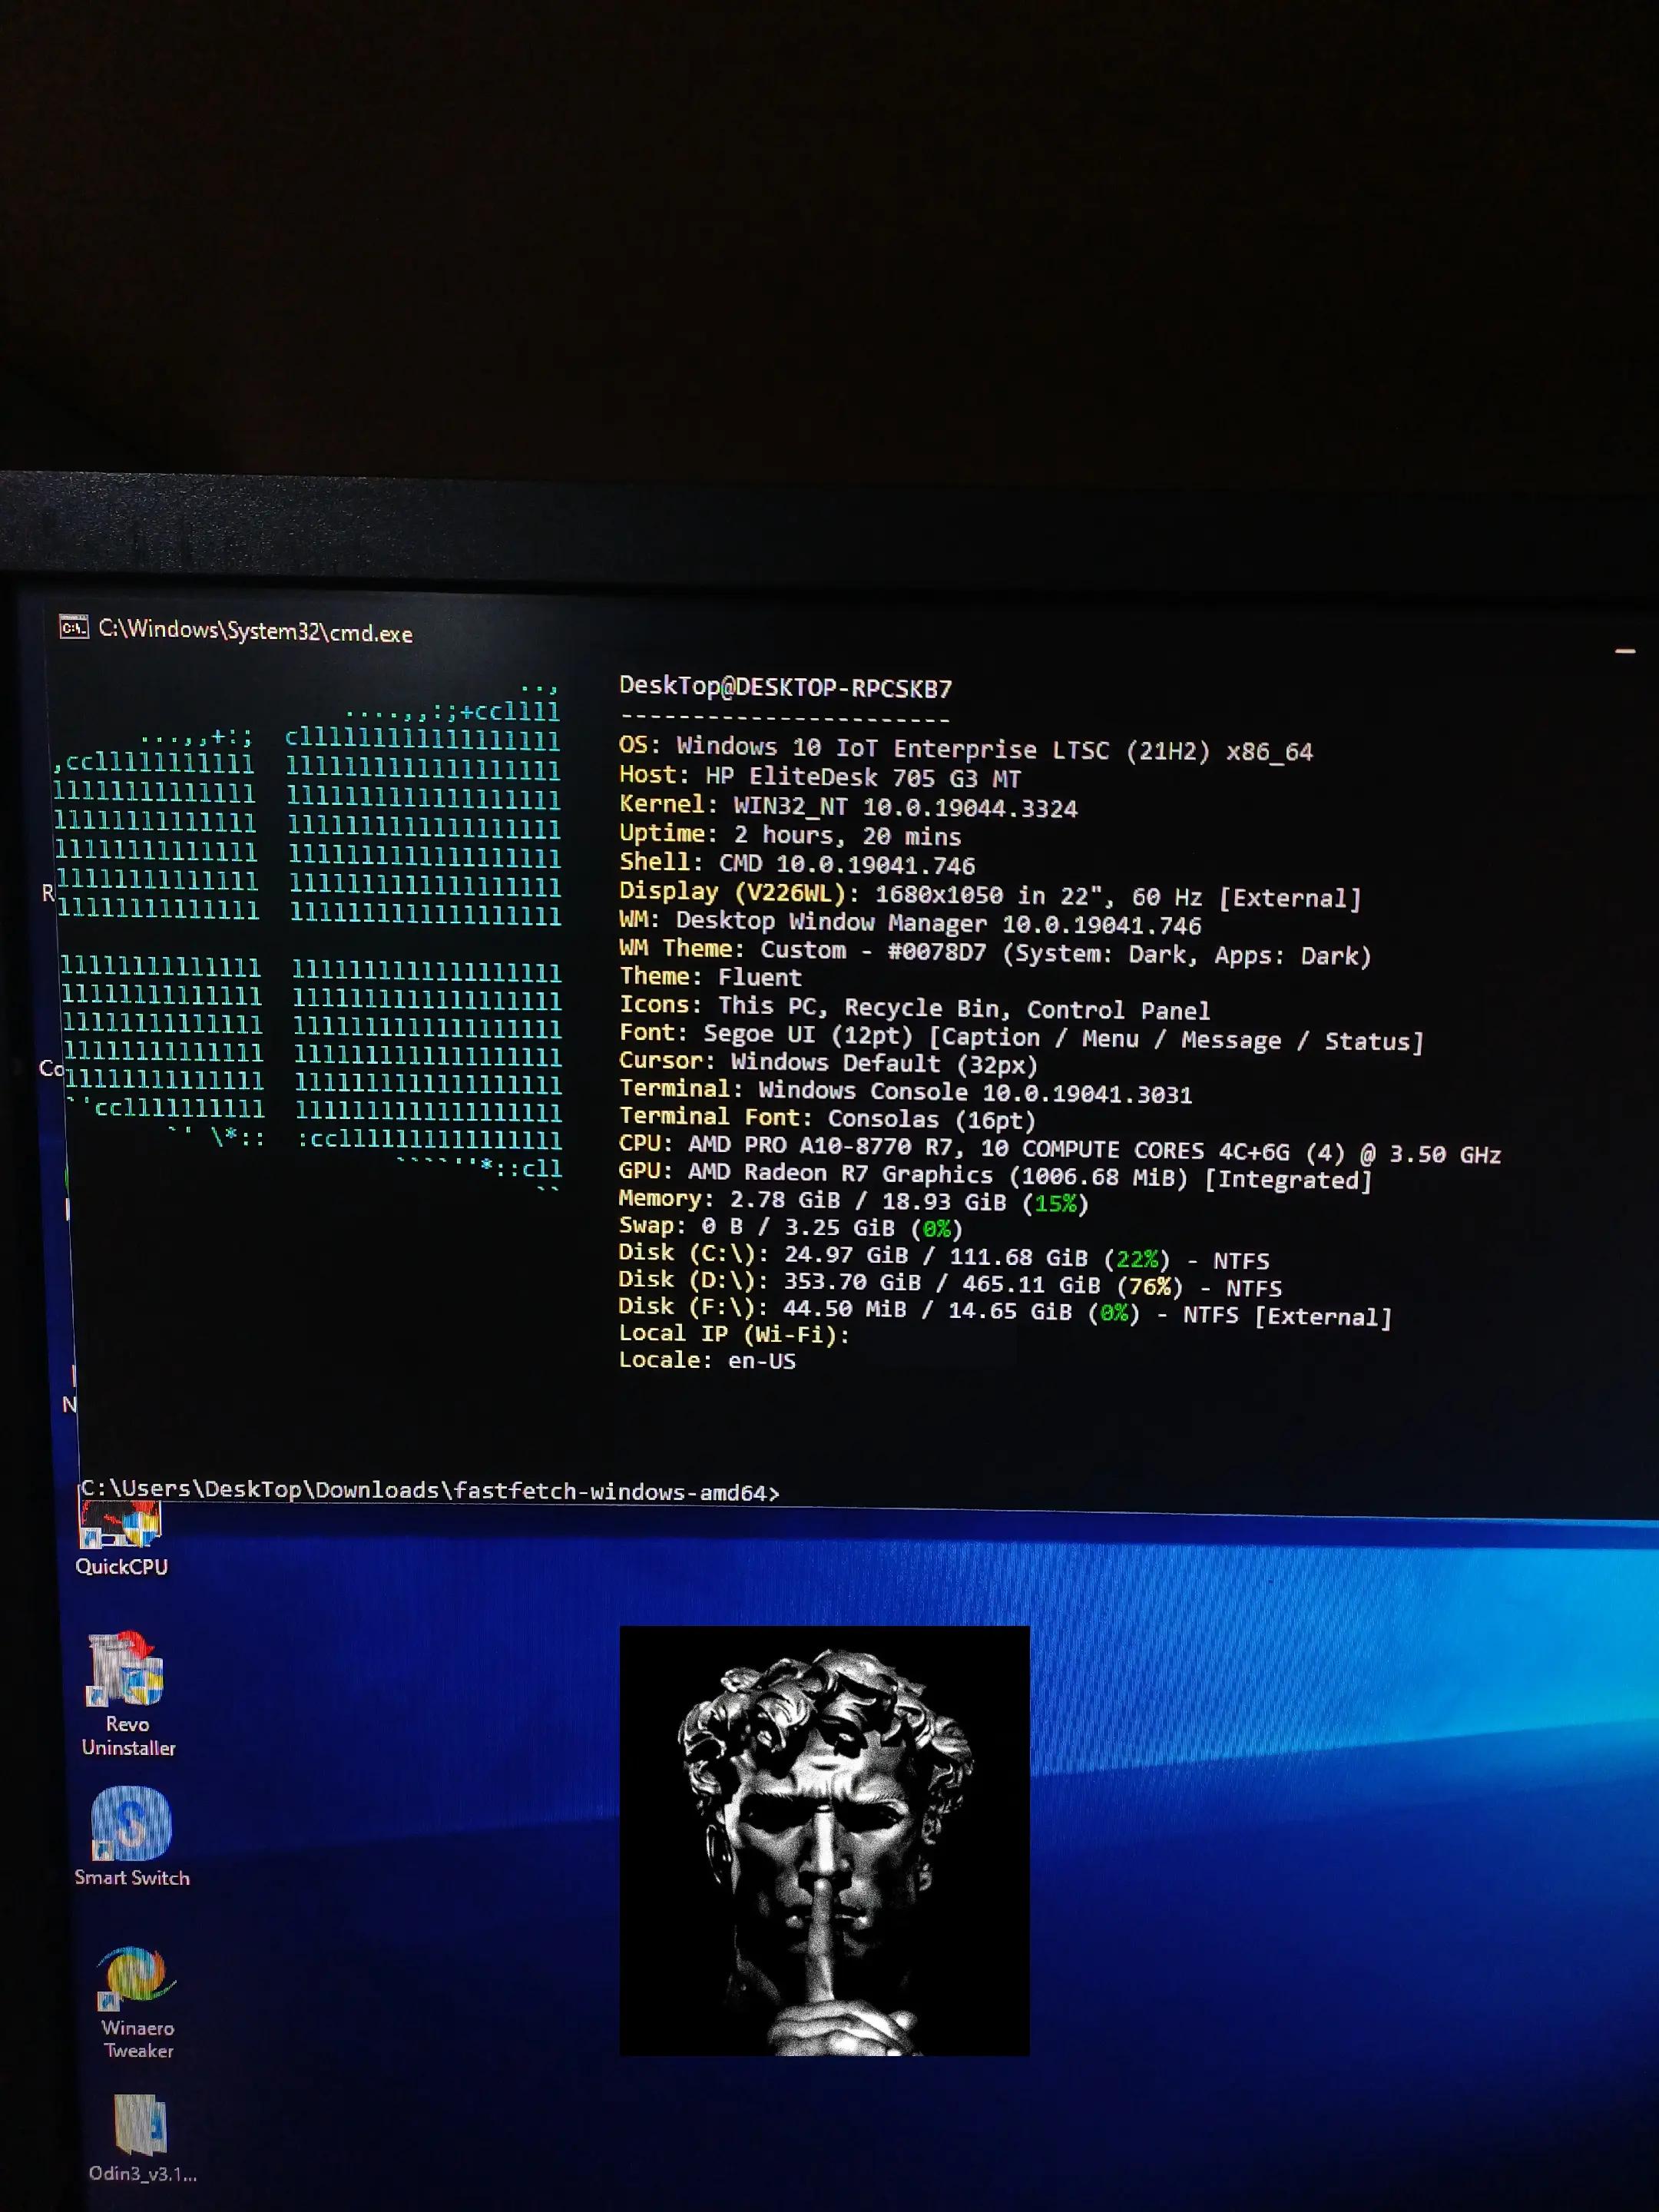Select the WM Theme Custom #0078D7 line
The width and height of the screenshot is (1659, 2212).
coord(995,952)
